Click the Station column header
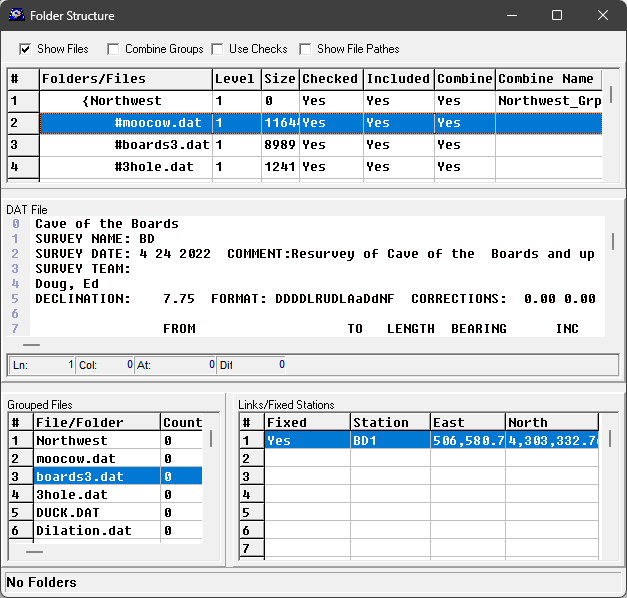Viewport: 627px width, 598px height. (x=390, y=422)
